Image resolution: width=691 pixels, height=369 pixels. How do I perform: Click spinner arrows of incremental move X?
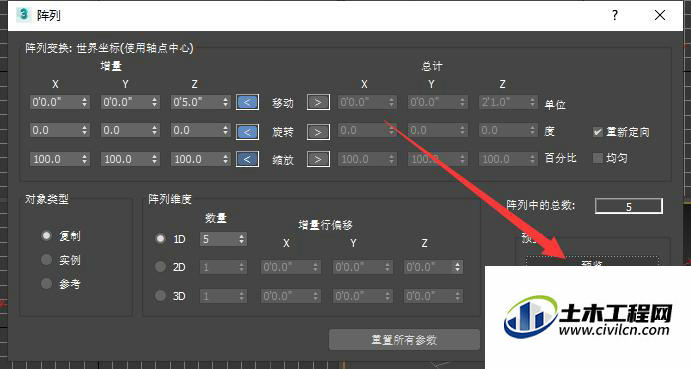(x=85, y=102)
